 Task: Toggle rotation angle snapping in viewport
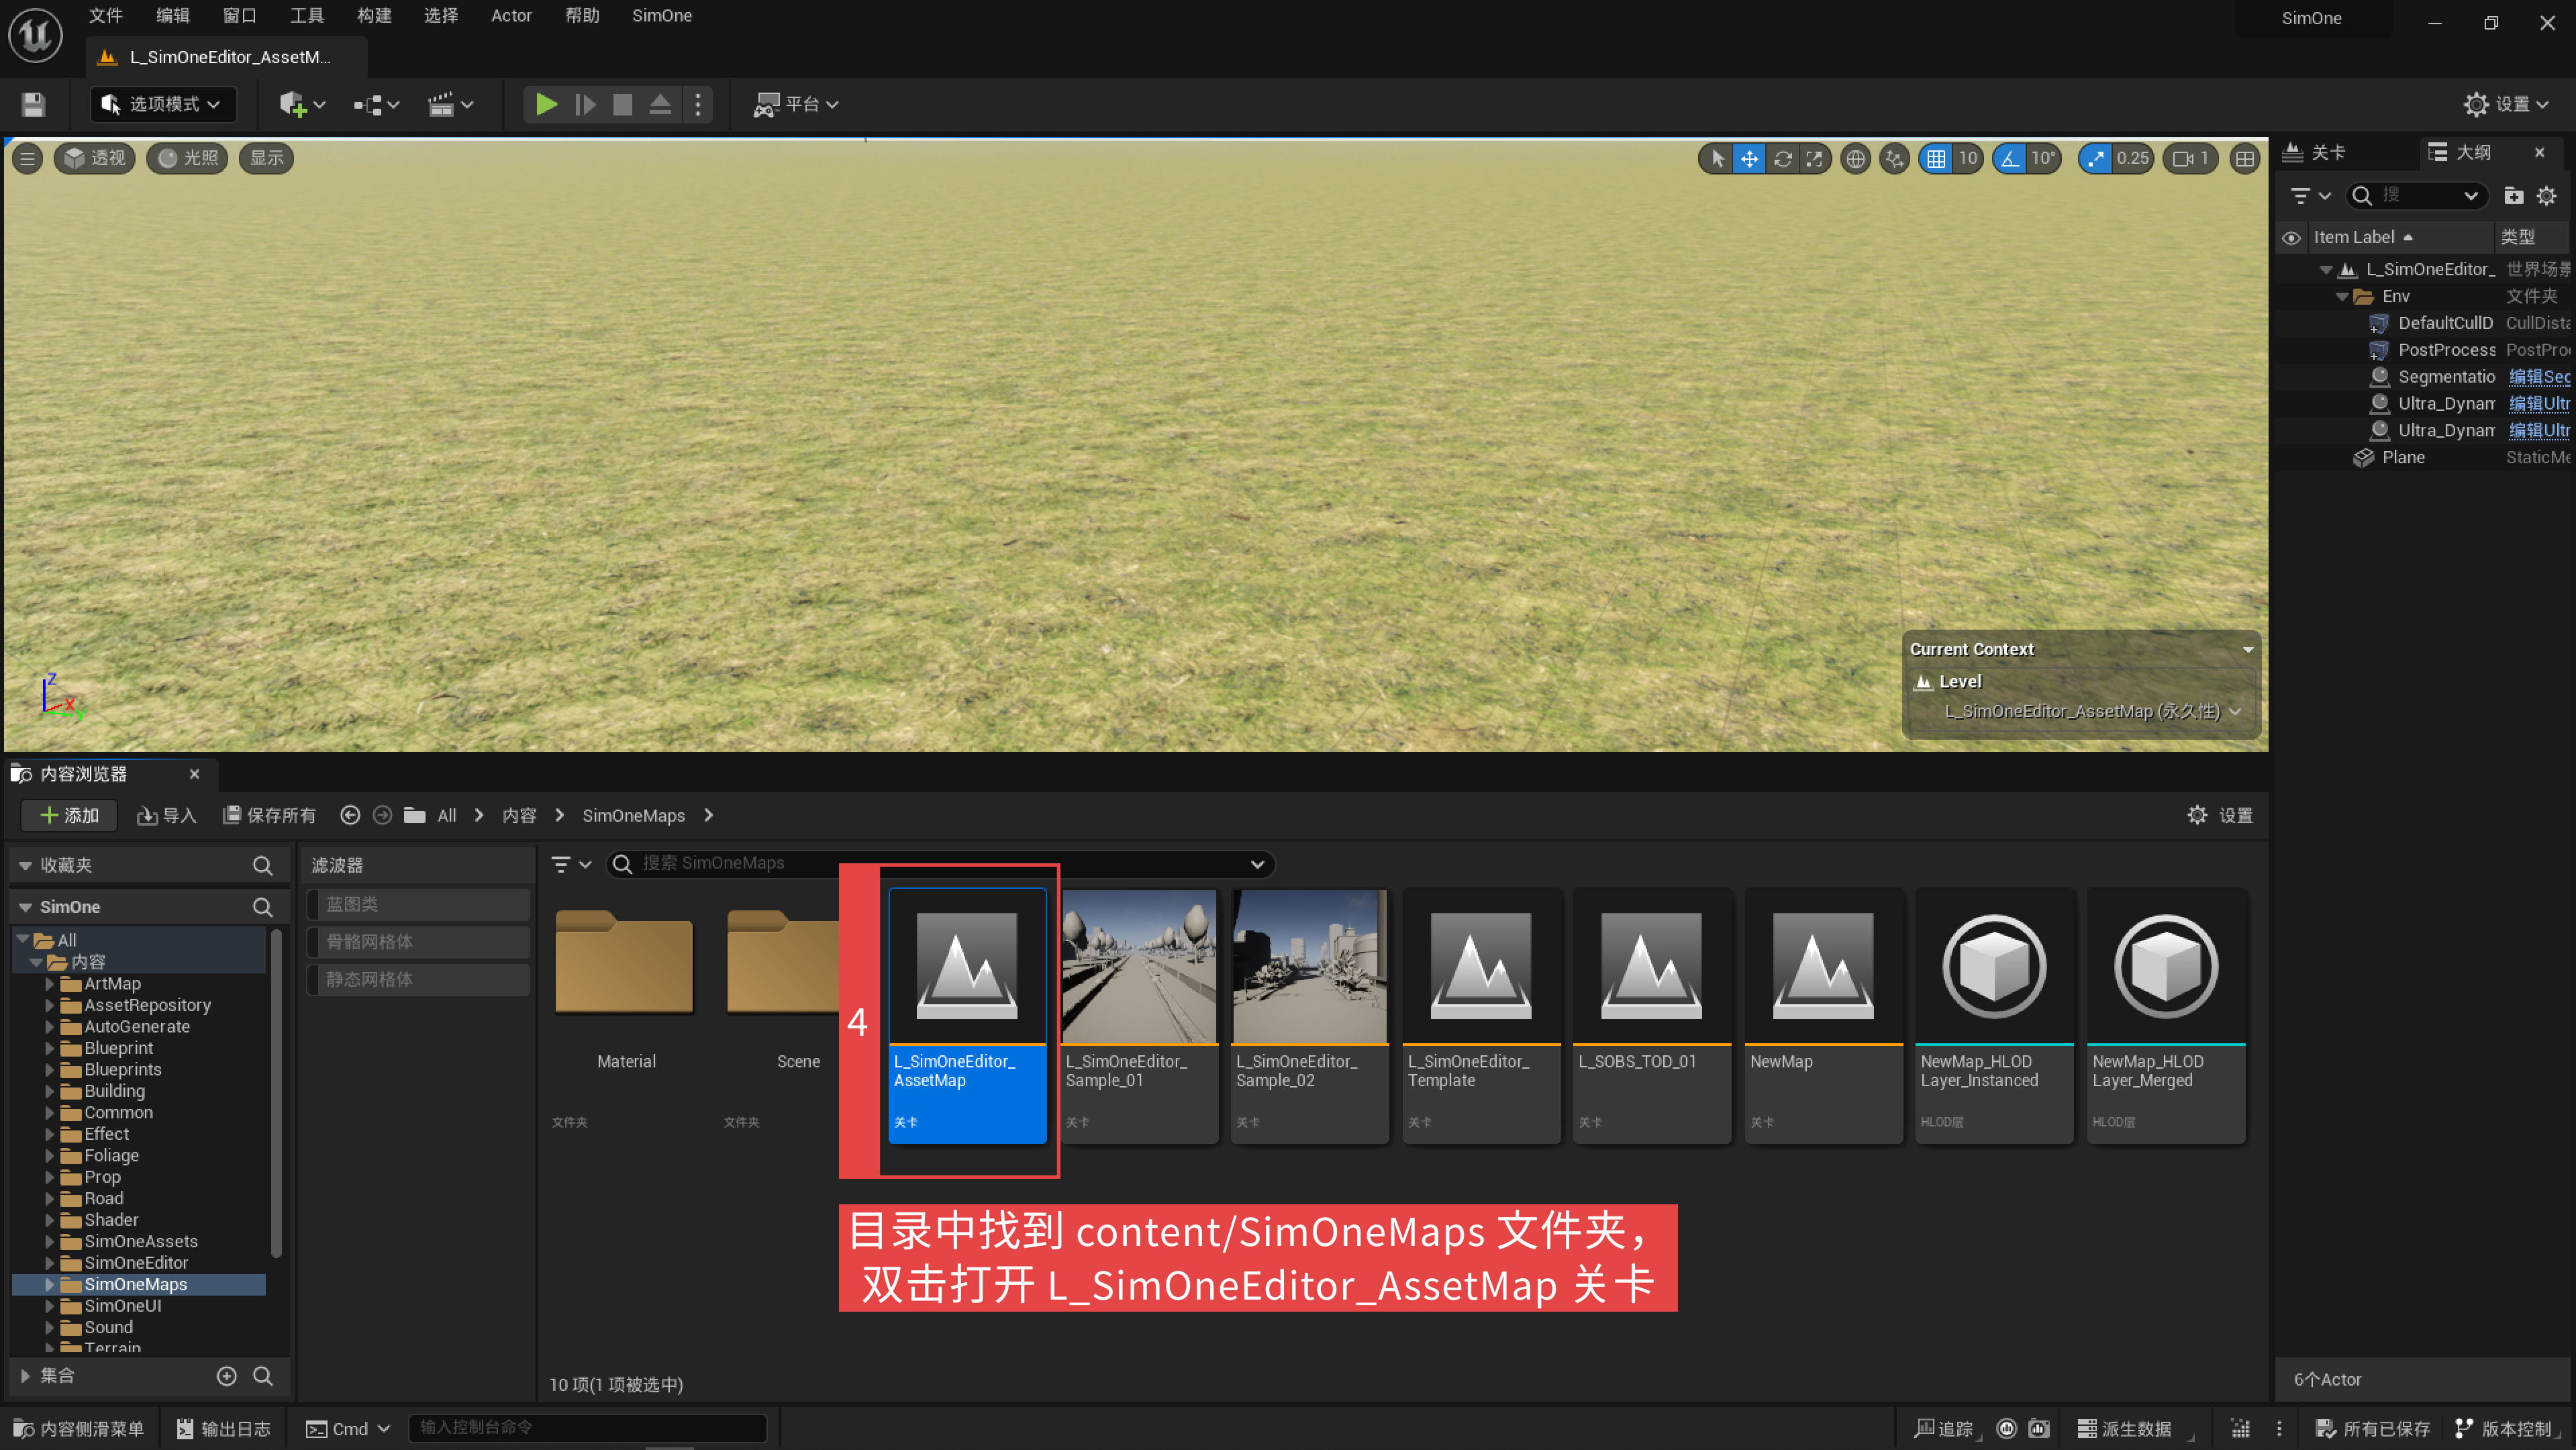(x=2009, y=158)
